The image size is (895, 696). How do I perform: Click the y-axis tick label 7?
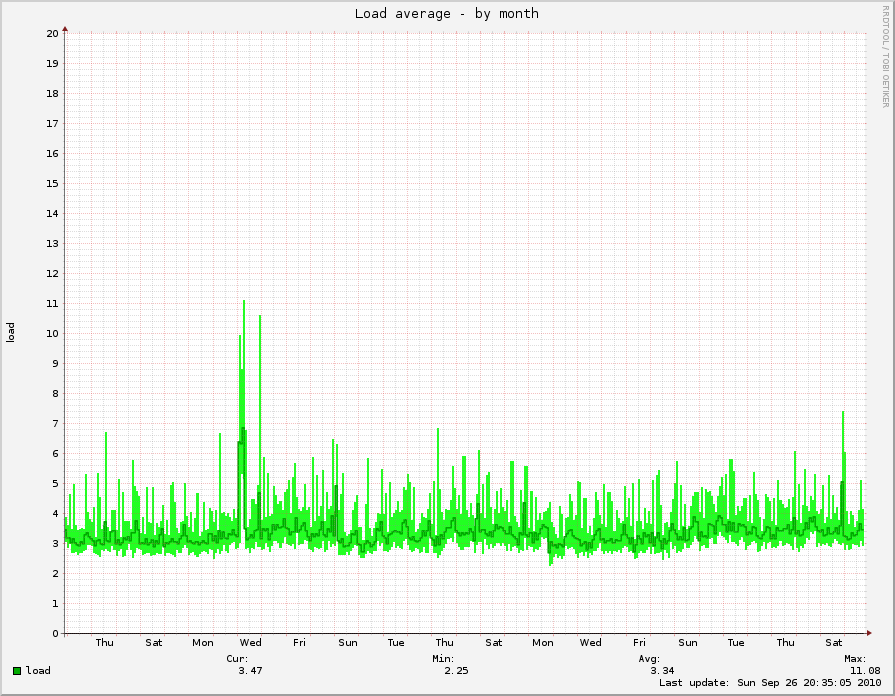pos(55,424)
